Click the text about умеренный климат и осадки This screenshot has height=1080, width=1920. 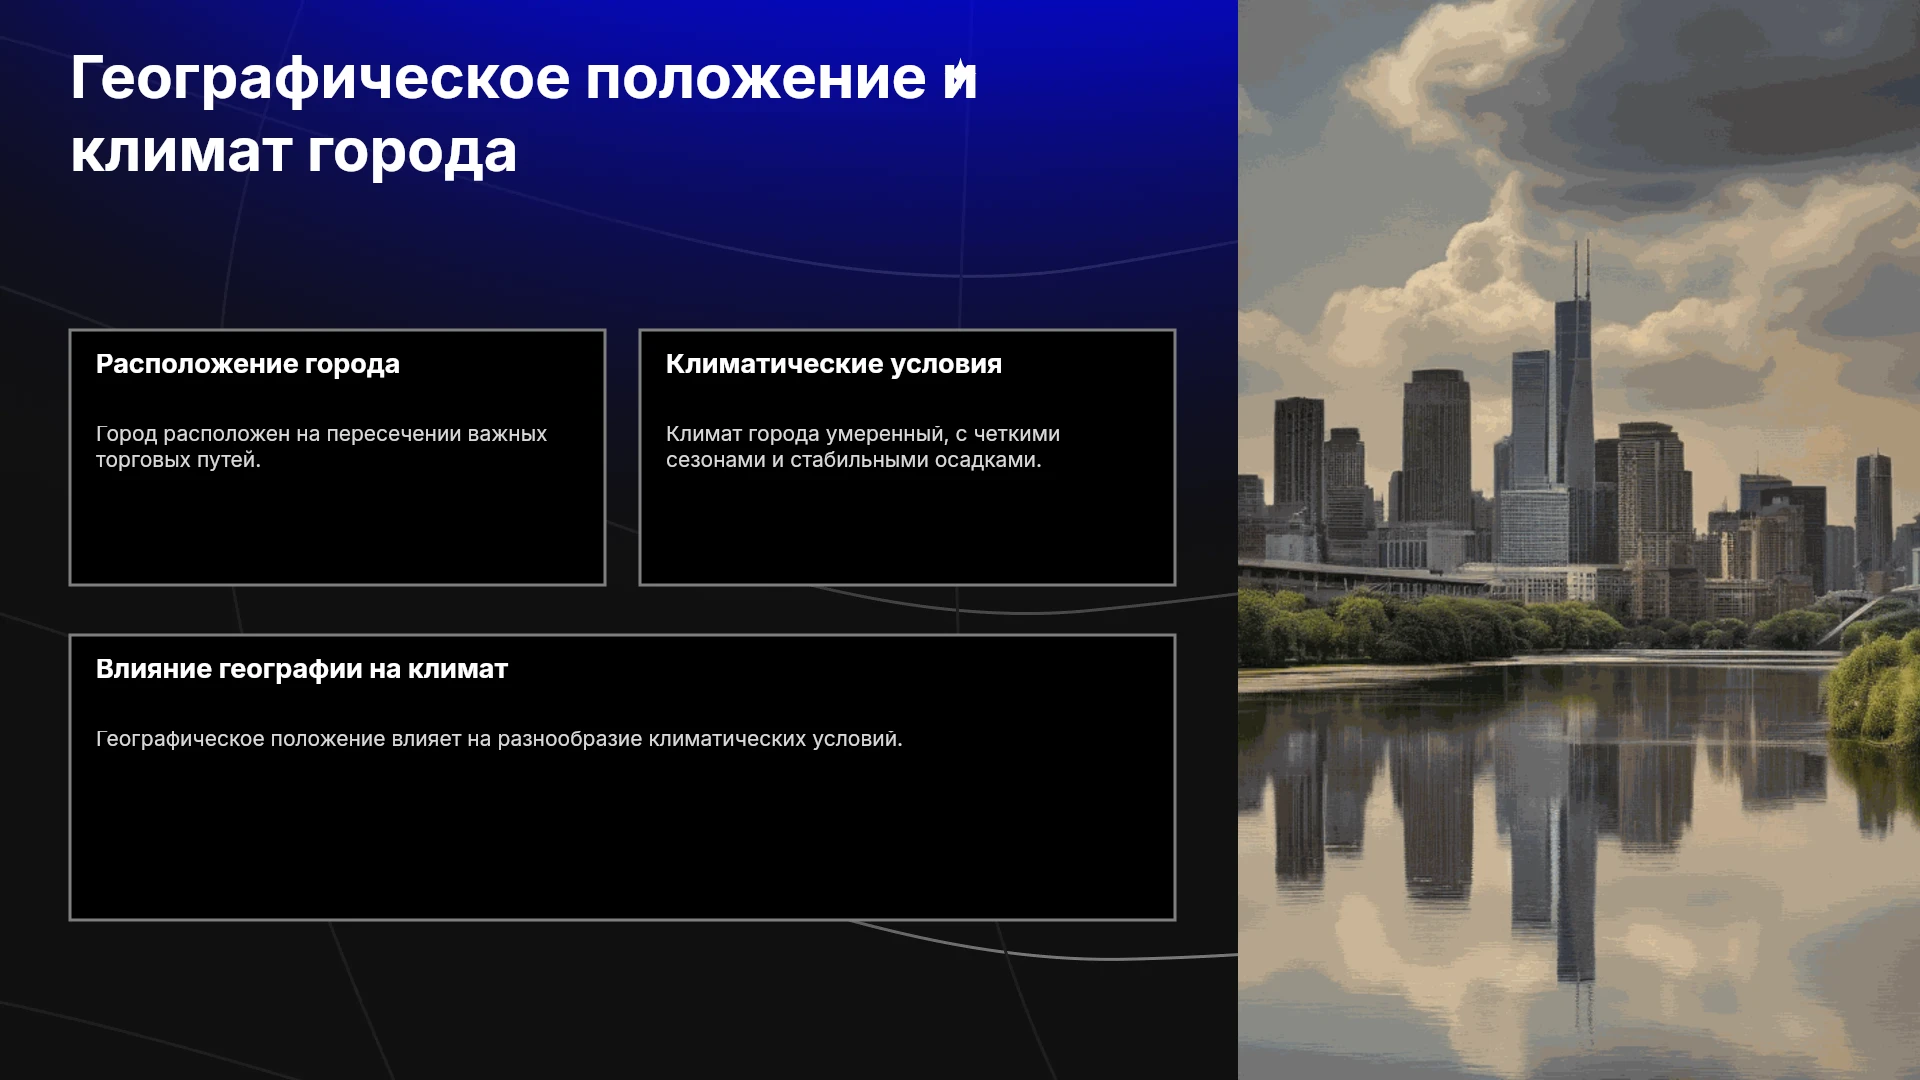pos(863,447)
